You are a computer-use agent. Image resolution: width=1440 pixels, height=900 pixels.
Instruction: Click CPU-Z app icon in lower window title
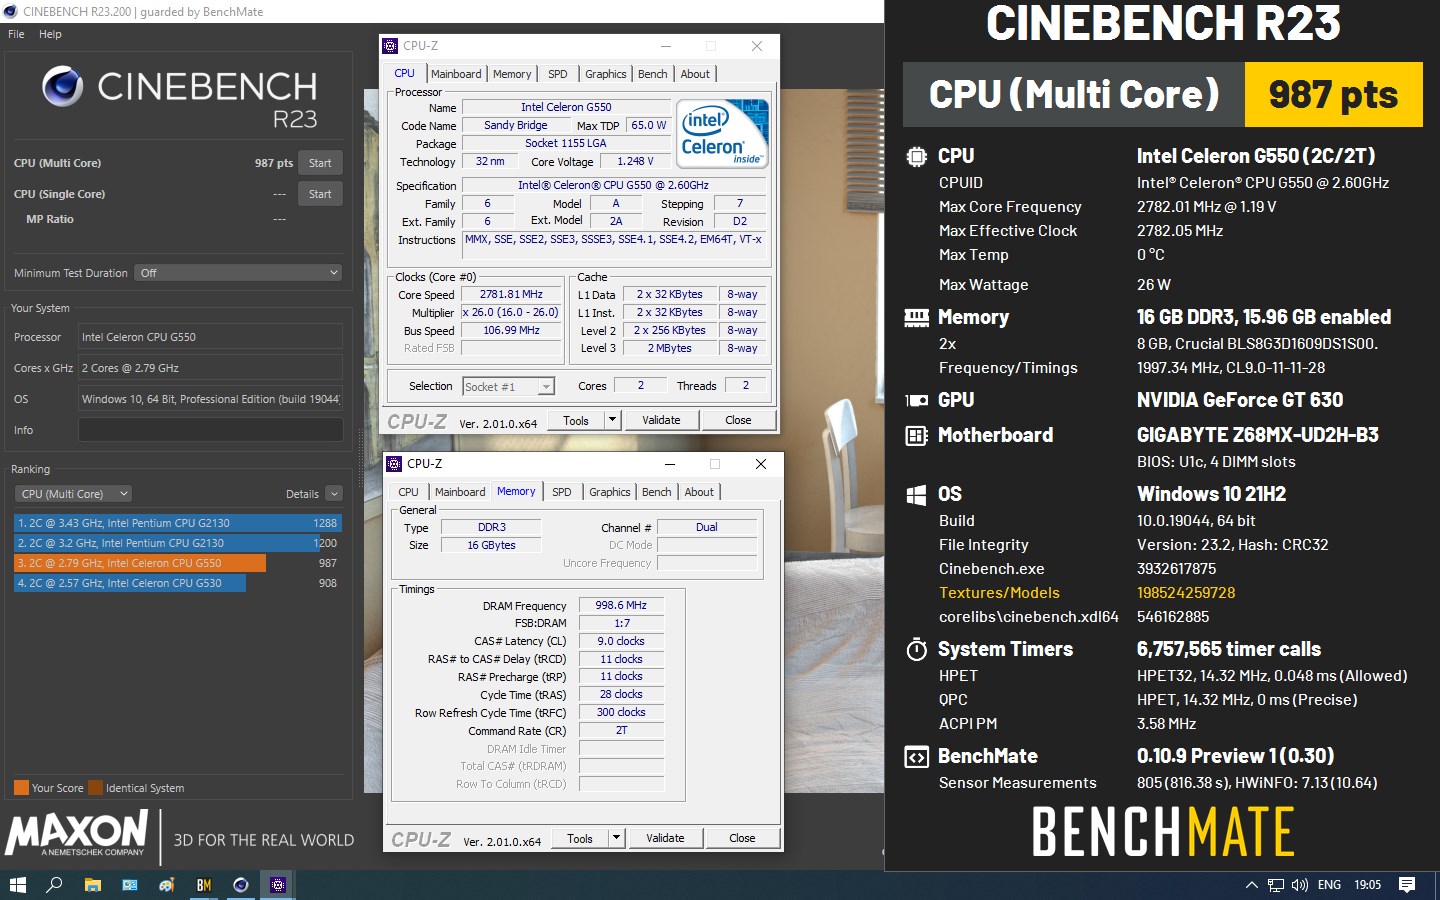(x=395, y=464)
